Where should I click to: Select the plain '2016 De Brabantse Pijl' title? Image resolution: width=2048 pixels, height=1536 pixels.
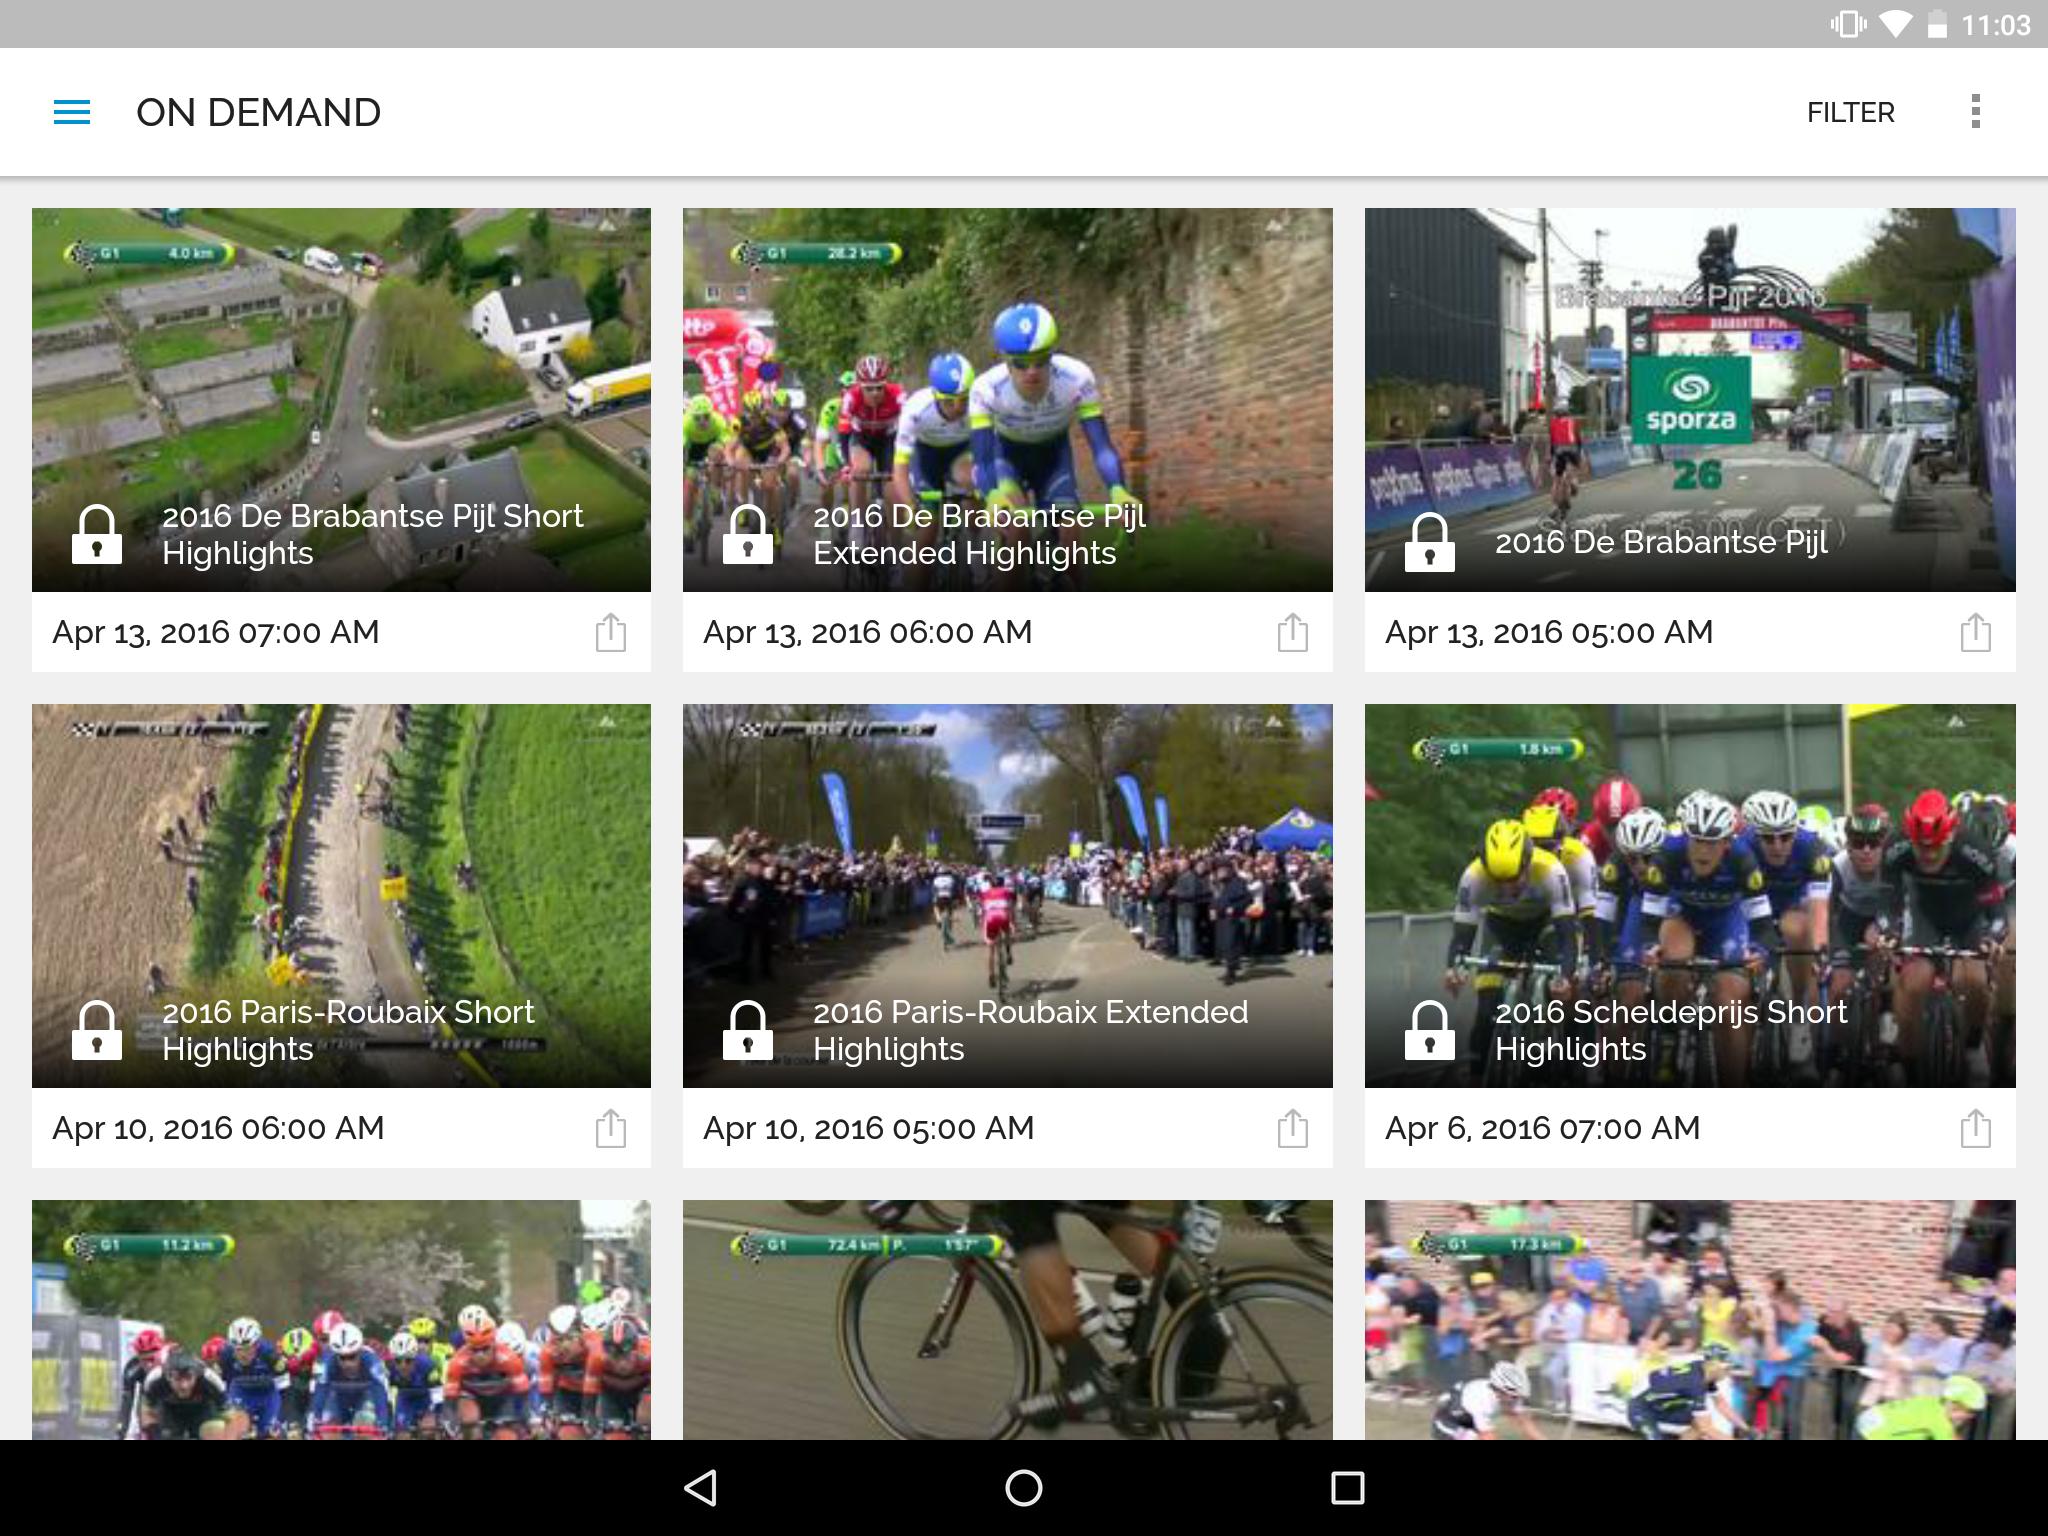click(x=1661, y=542)
